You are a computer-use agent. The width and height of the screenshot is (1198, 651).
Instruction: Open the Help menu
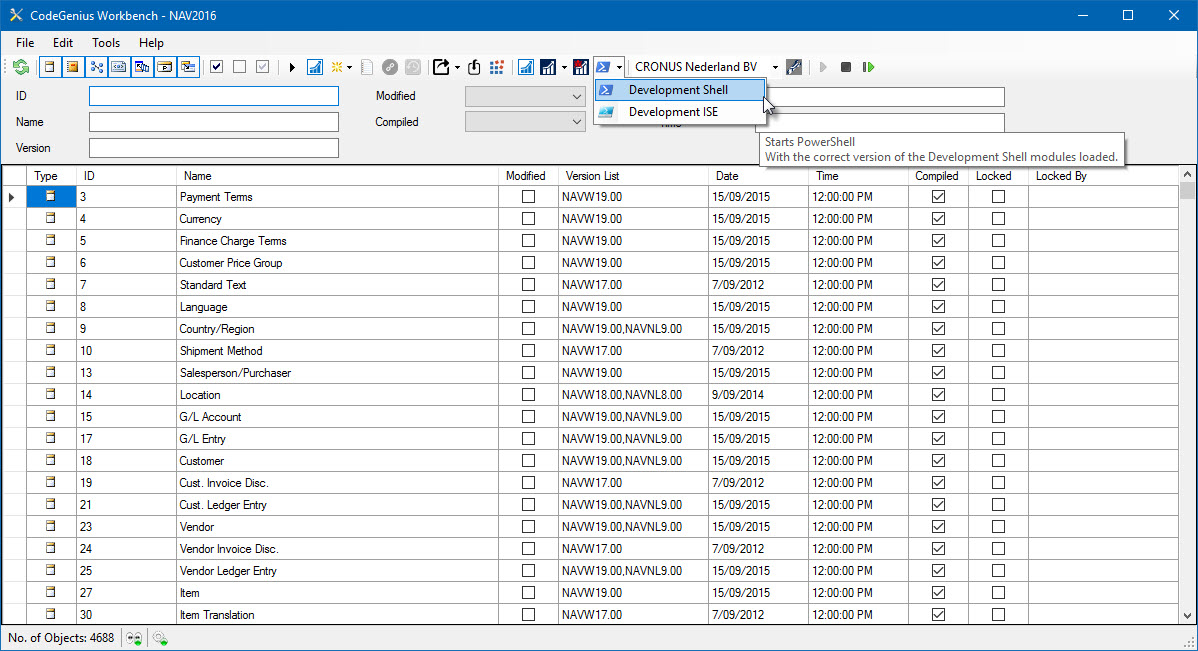[151, 43]
